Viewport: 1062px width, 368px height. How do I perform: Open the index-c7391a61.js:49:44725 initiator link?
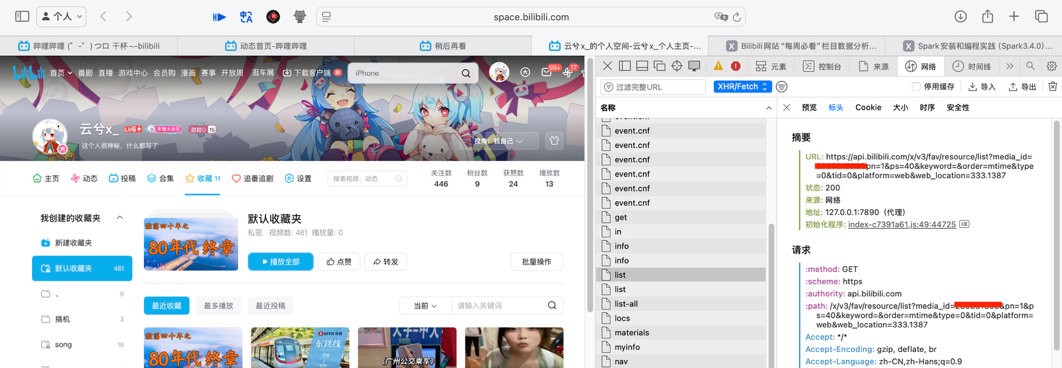pos(901,224)
